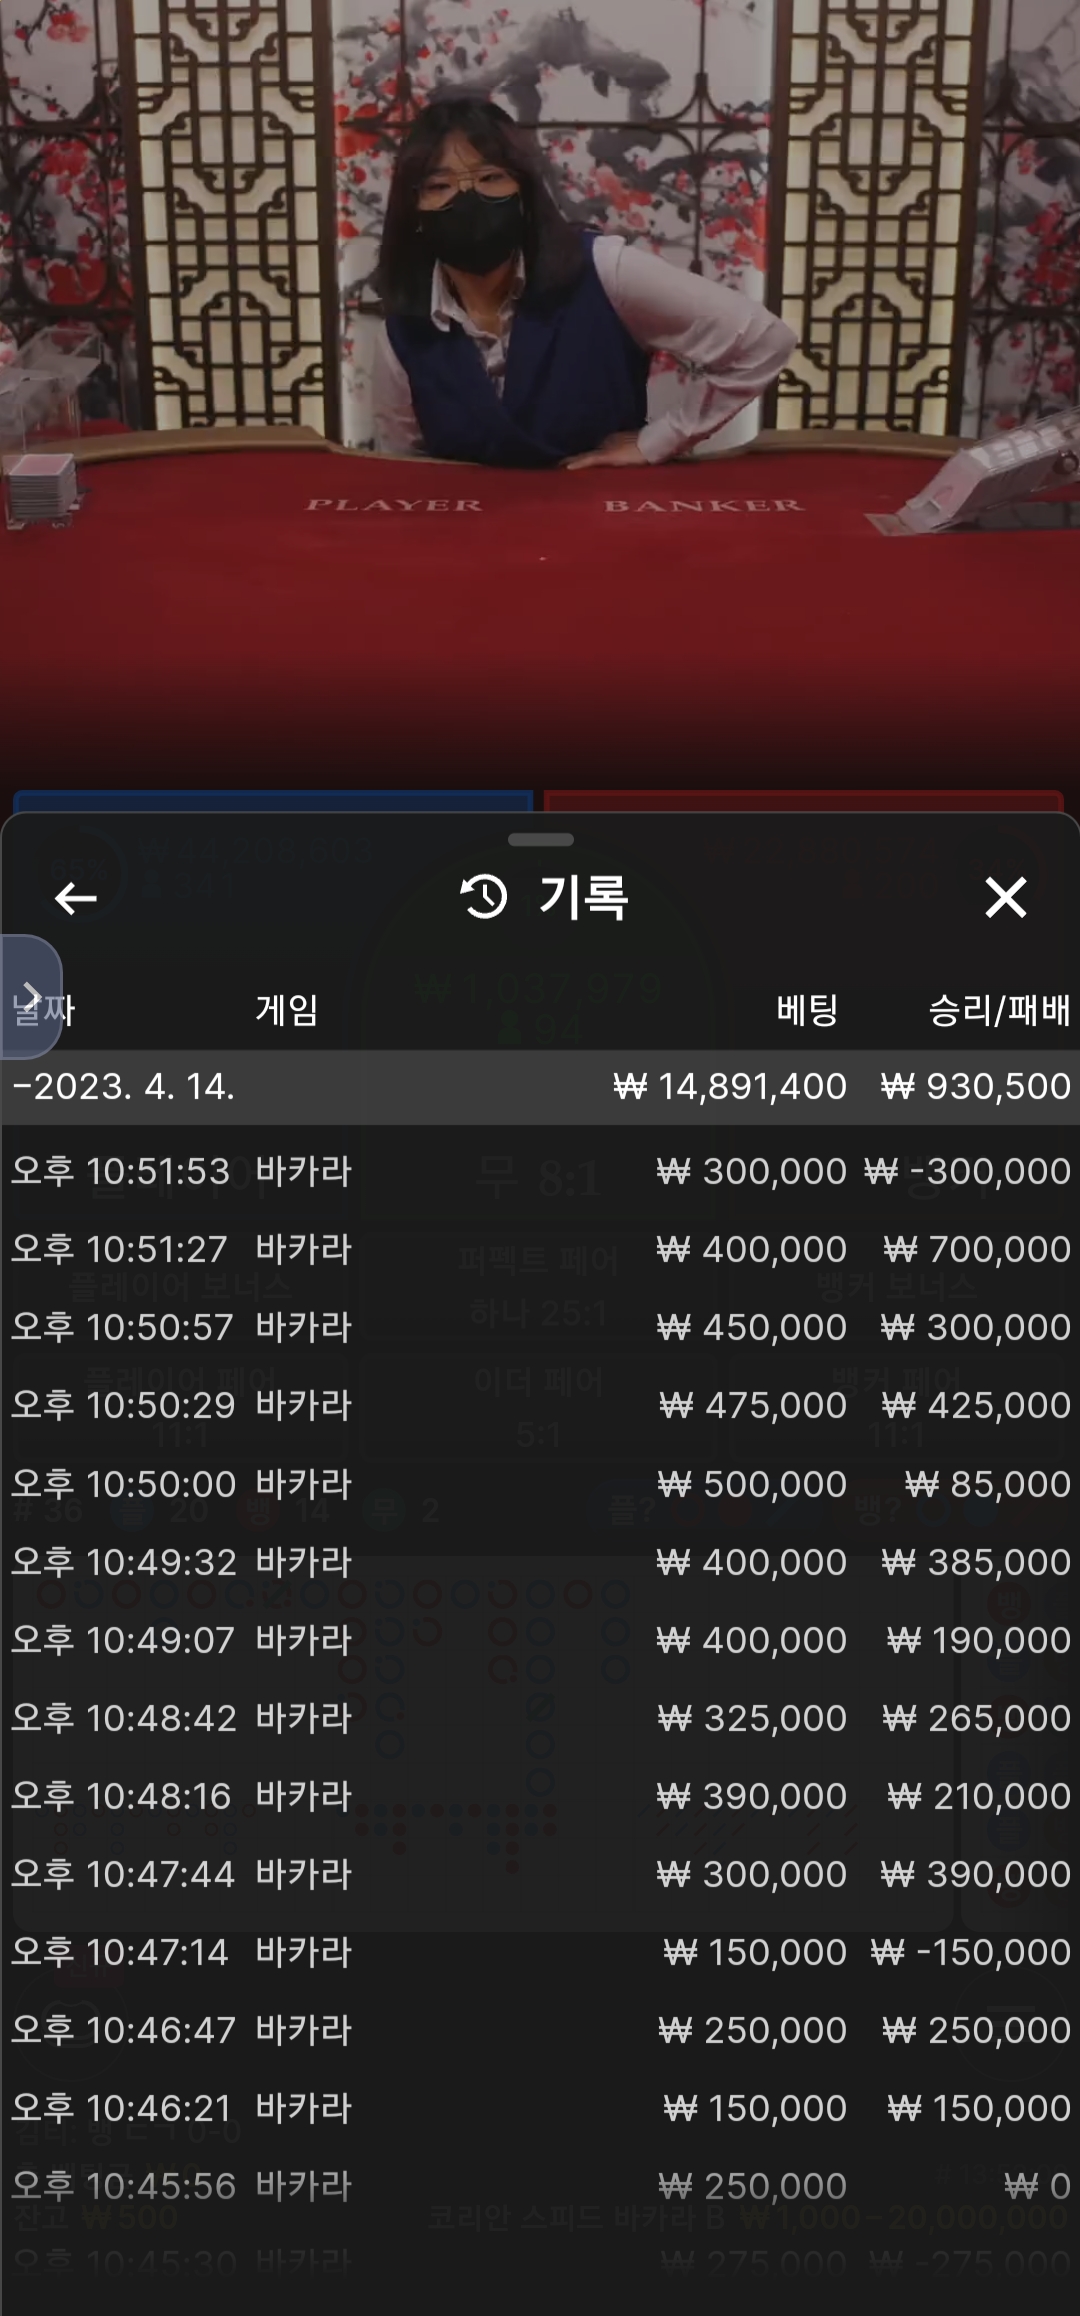
Task: Select the 승리/패배 column header
Action: point(999,1010)
